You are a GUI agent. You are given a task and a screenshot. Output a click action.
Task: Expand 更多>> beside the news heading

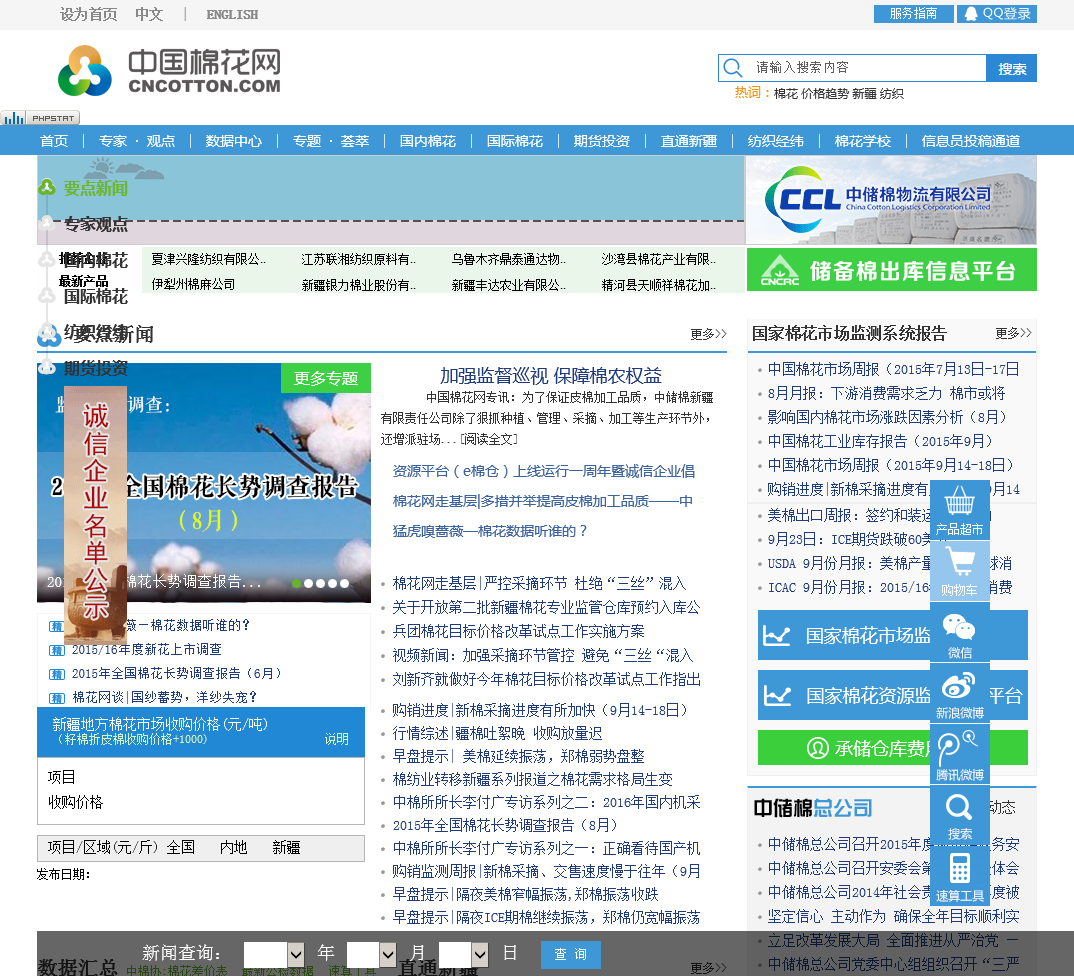pos(708,334)
